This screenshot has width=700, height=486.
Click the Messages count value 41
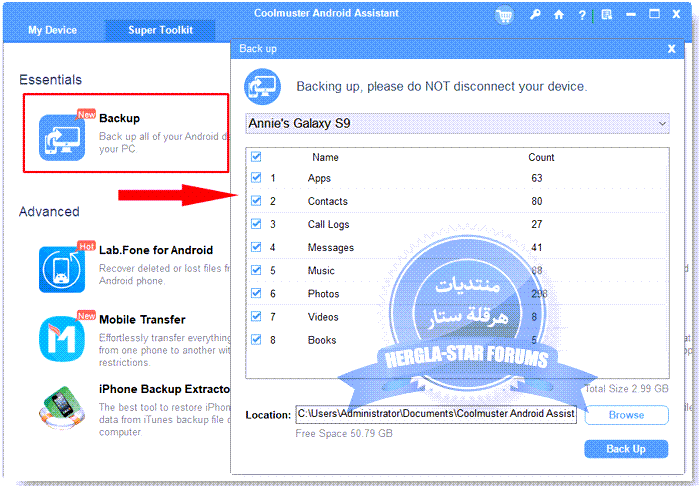coord(537,248)
